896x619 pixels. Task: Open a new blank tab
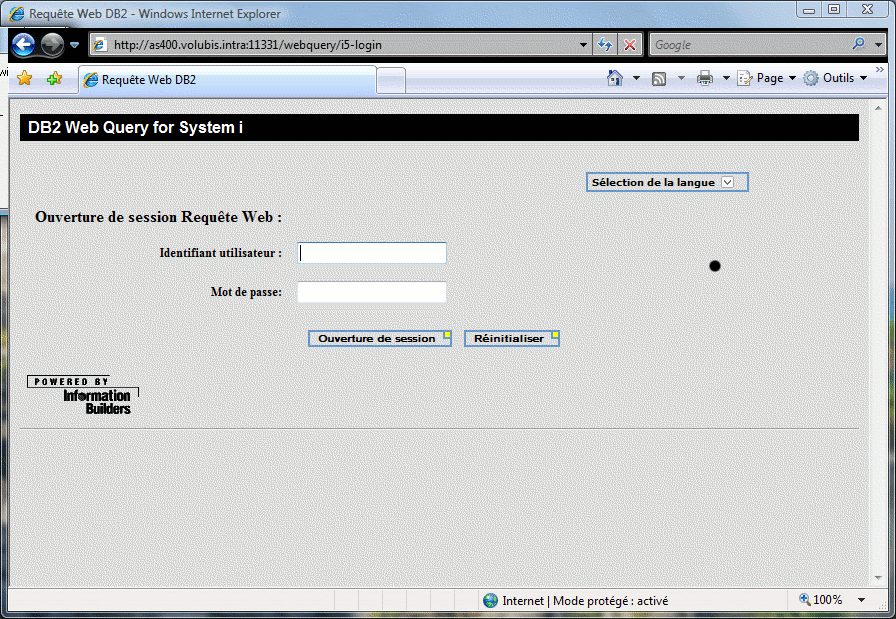tap(391, 80)
